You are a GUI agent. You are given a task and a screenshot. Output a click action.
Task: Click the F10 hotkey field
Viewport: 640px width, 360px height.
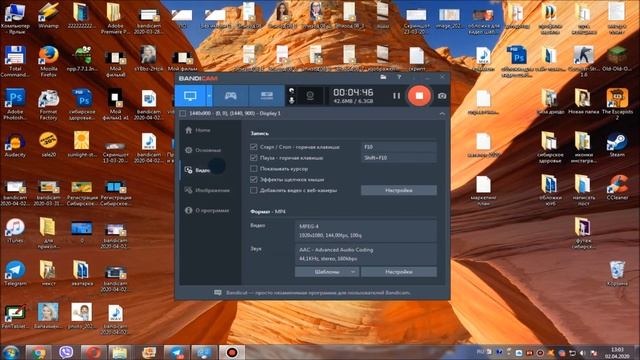point(399,147)
